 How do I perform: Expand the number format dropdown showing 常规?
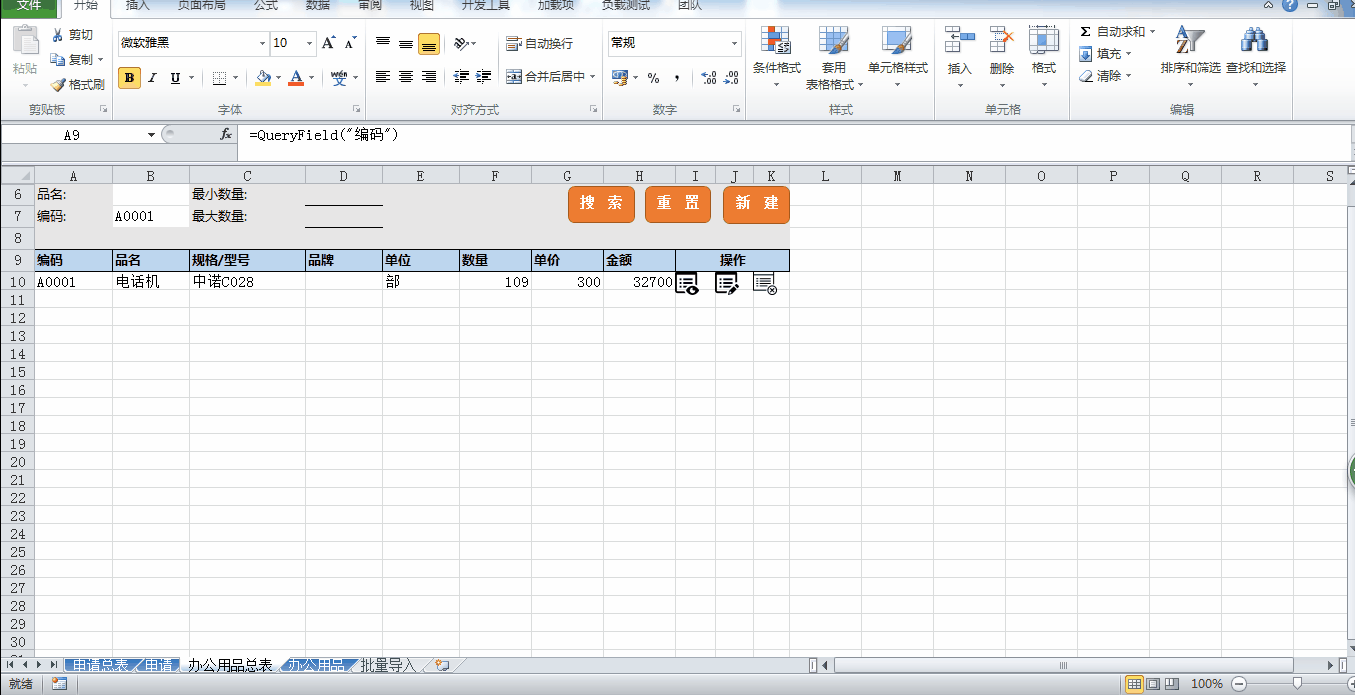pos(734,43)
